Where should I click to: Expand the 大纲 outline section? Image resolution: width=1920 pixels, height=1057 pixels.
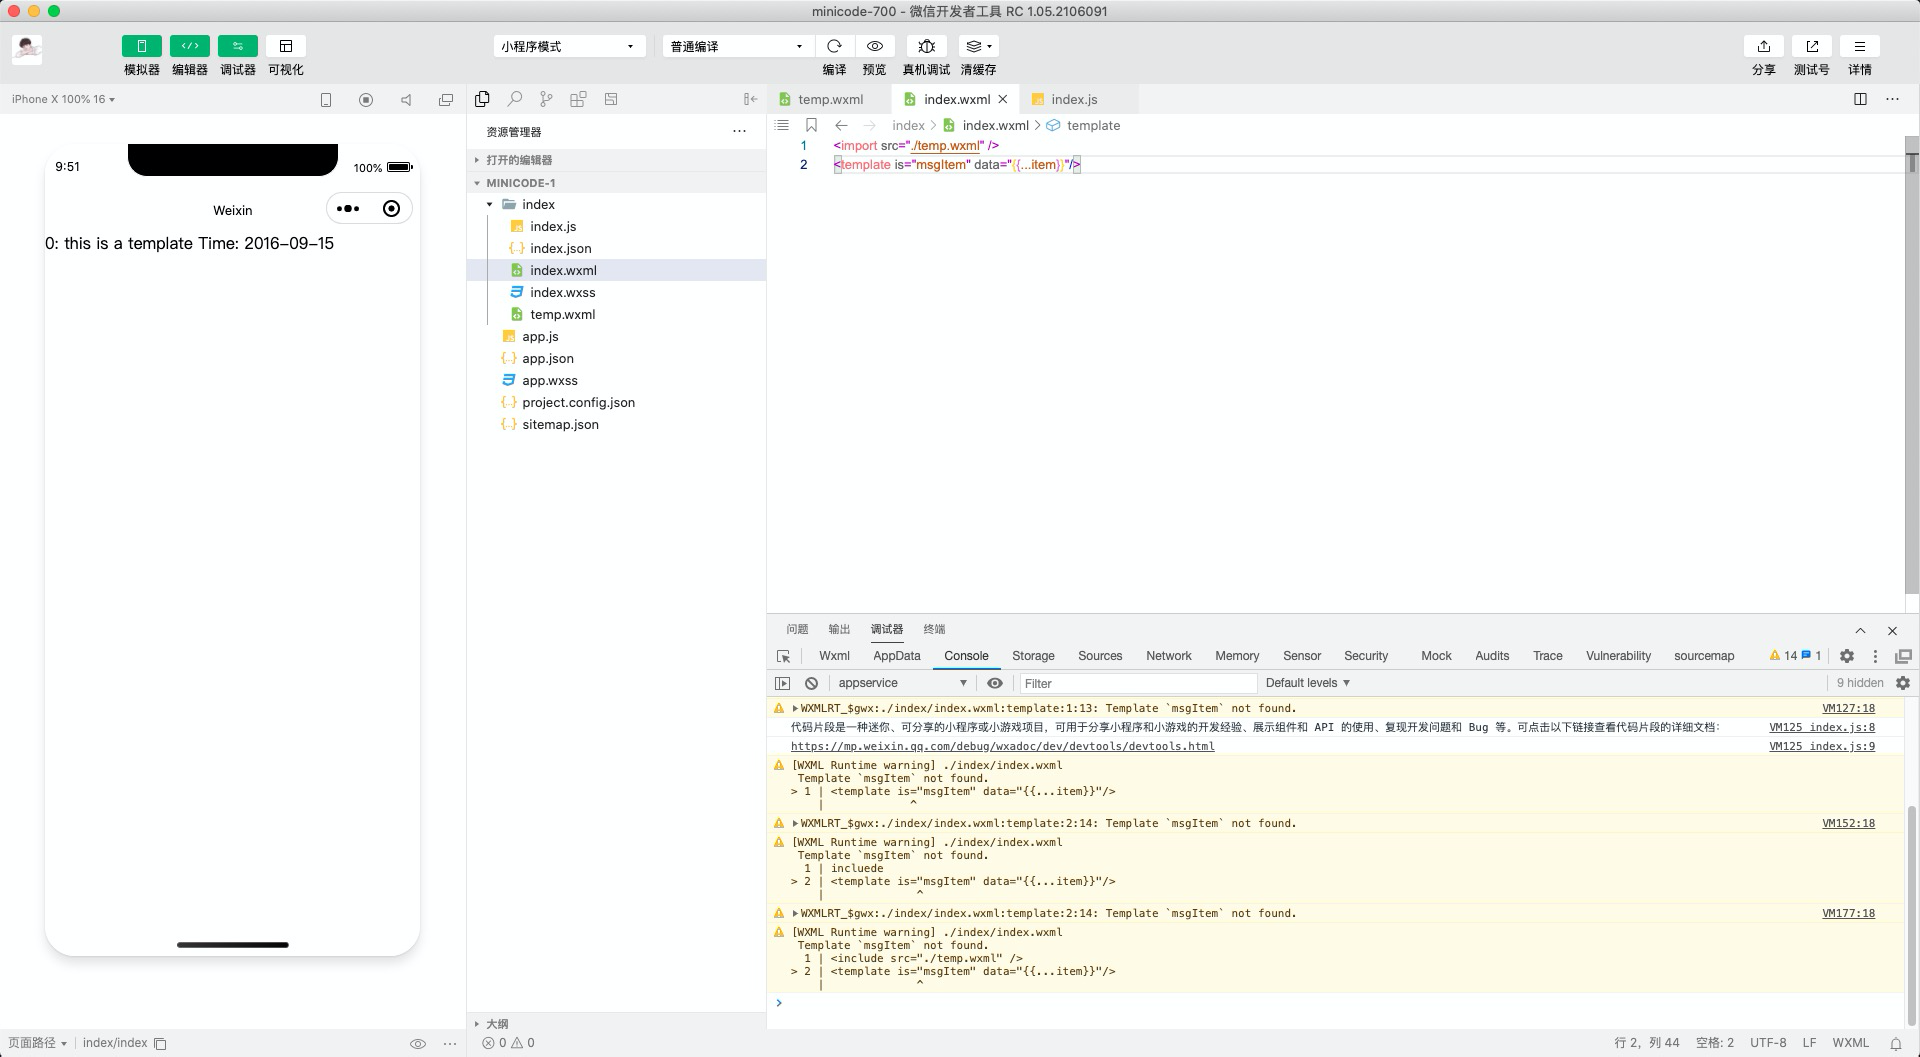(616, 1023)
